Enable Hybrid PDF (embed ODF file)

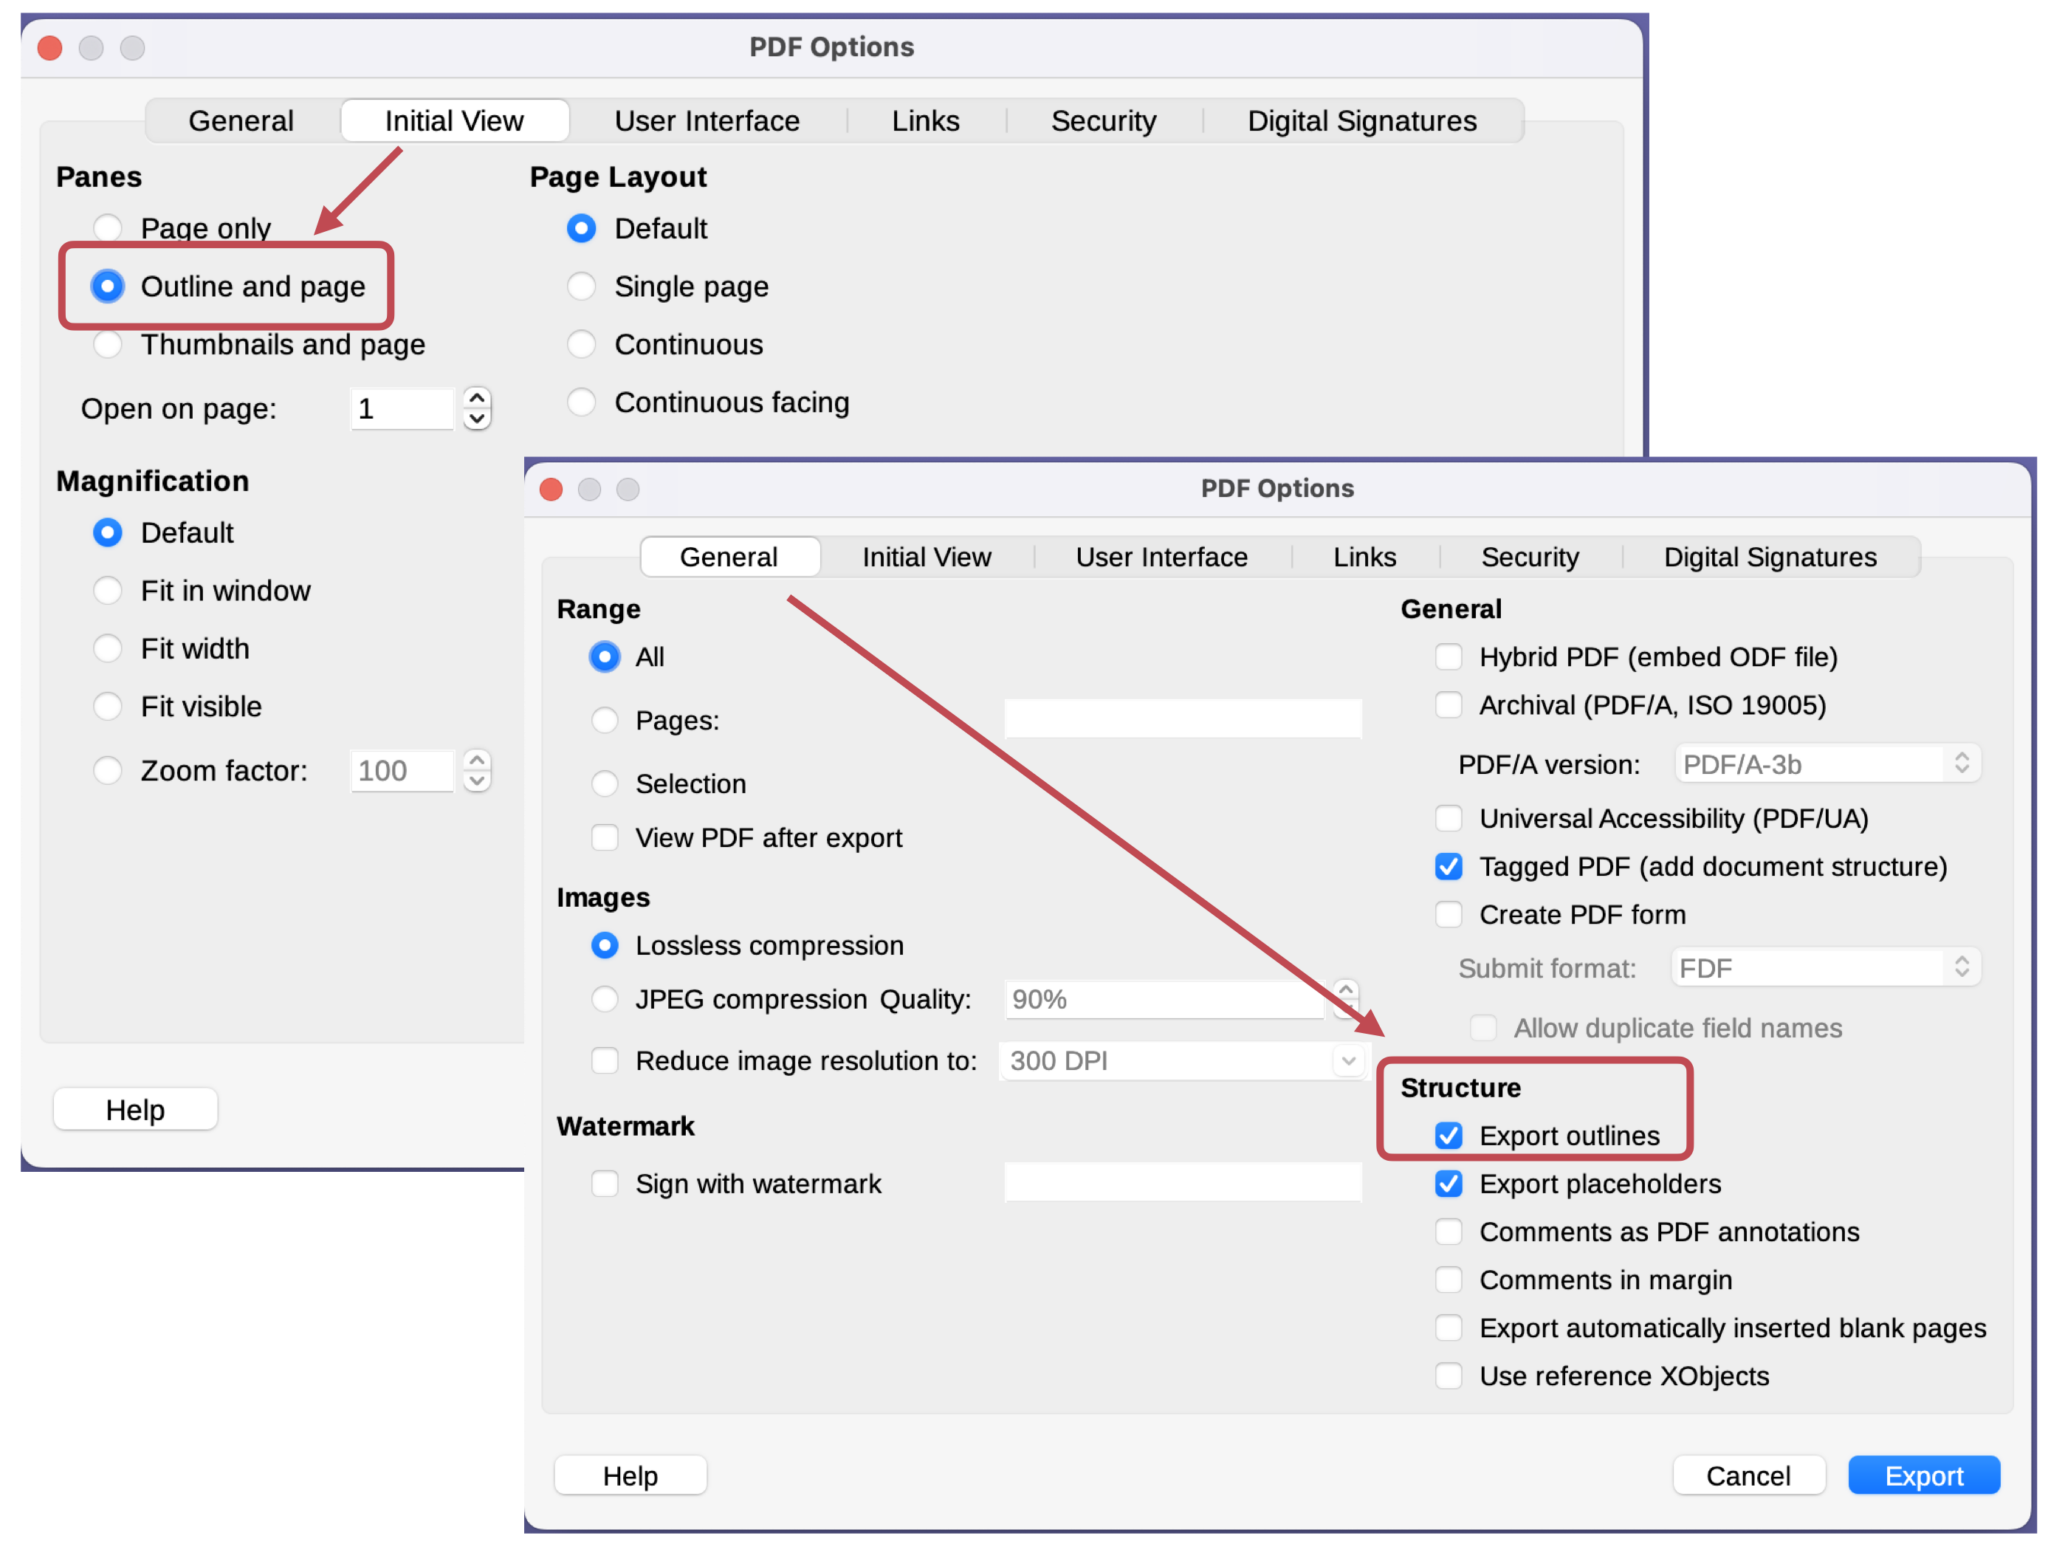(1448, 657)
